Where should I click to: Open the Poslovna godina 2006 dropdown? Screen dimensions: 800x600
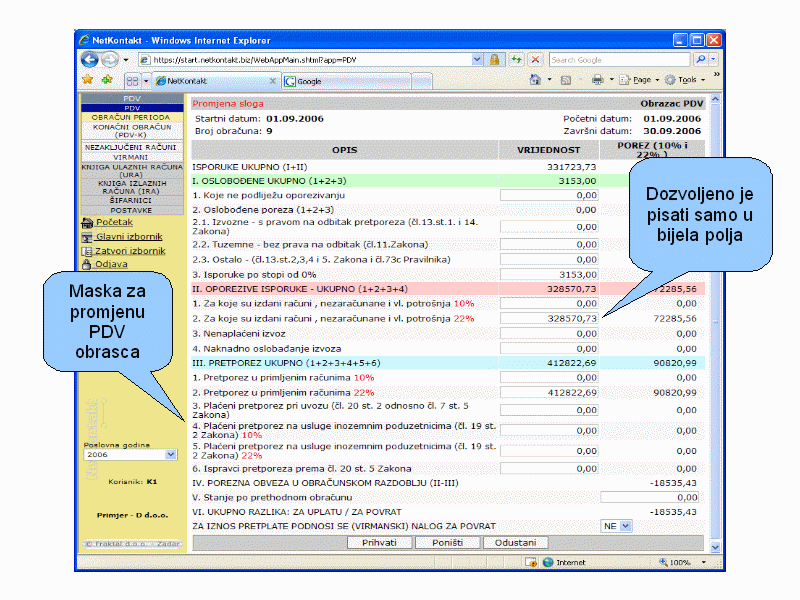point(169,454)
